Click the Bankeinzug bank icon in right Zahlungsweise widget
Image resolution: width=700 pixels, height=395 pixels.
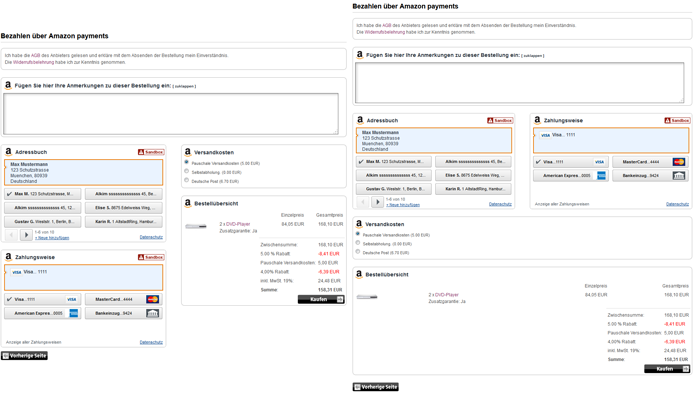tap(679, 176)
